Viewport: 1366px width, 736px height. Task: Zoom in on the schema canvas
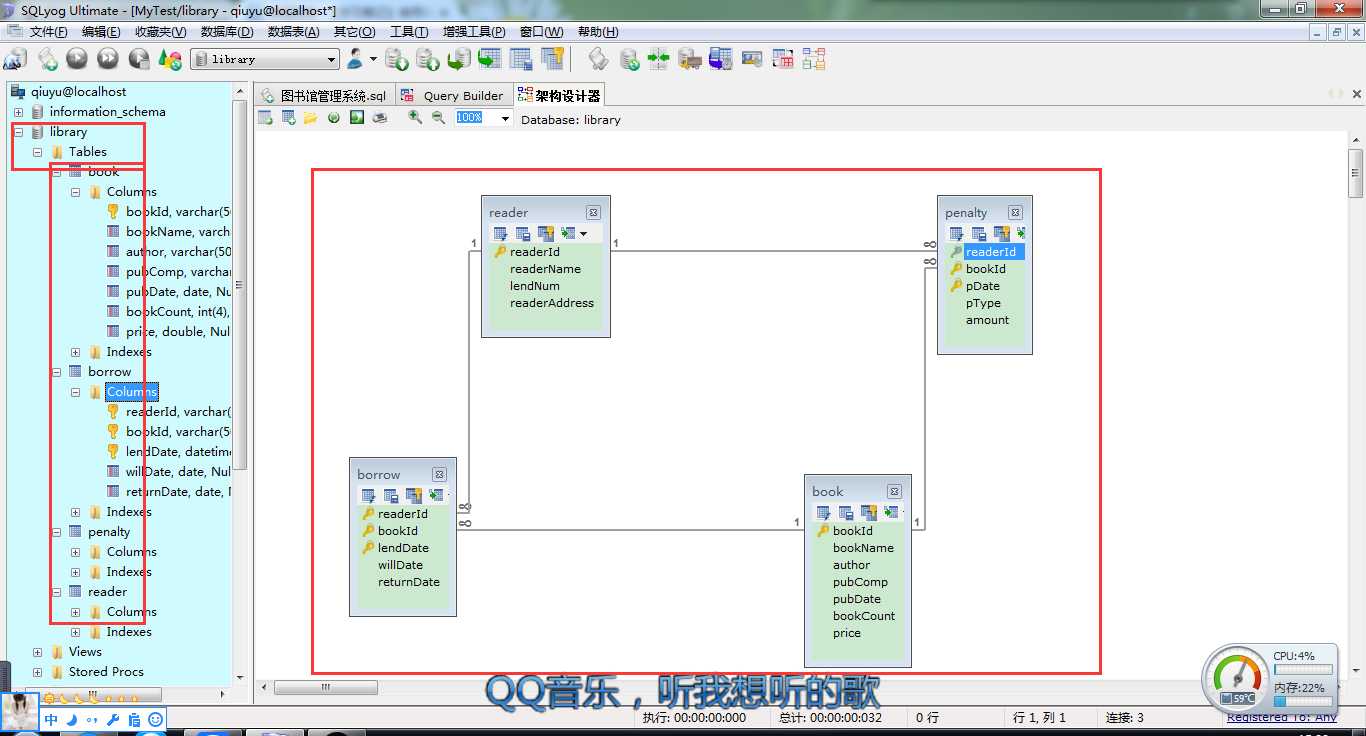point(415,118)
